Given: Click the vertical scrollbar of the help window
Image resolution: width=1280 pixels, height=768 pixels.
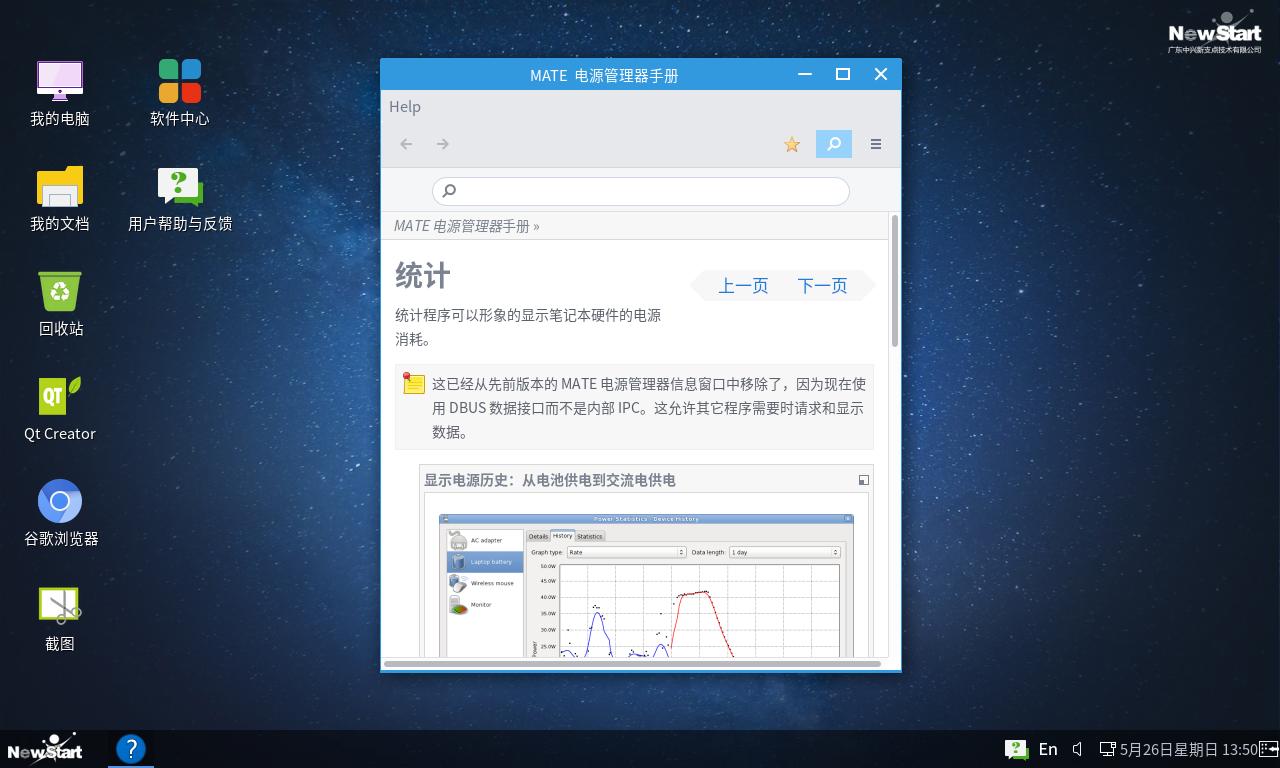Looking at the screenshot, I should 895,281.
